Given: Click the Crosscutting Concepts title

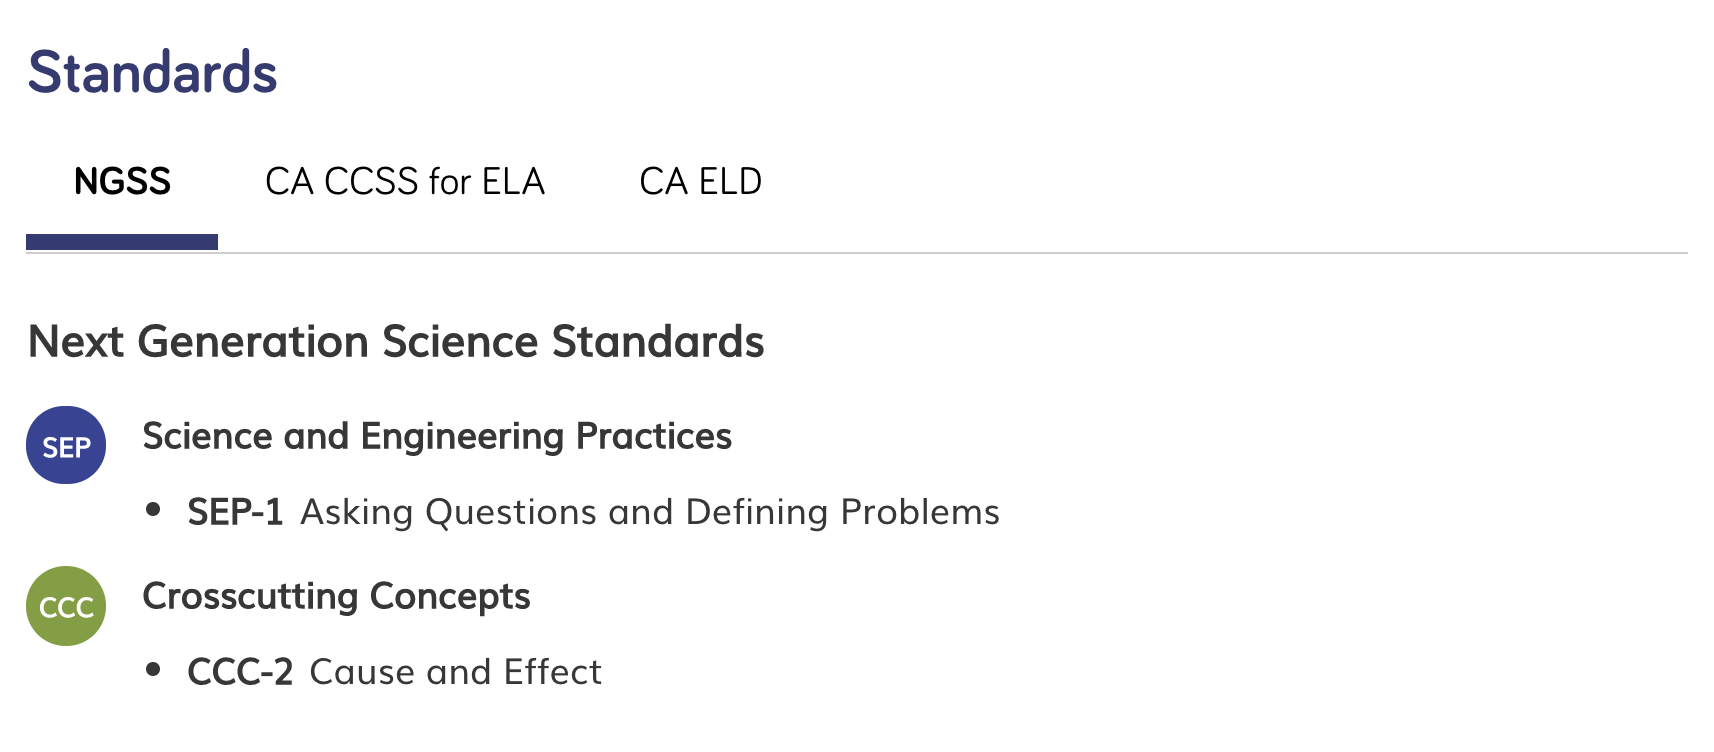Looking at the screenshot, I should coord(336,597).
